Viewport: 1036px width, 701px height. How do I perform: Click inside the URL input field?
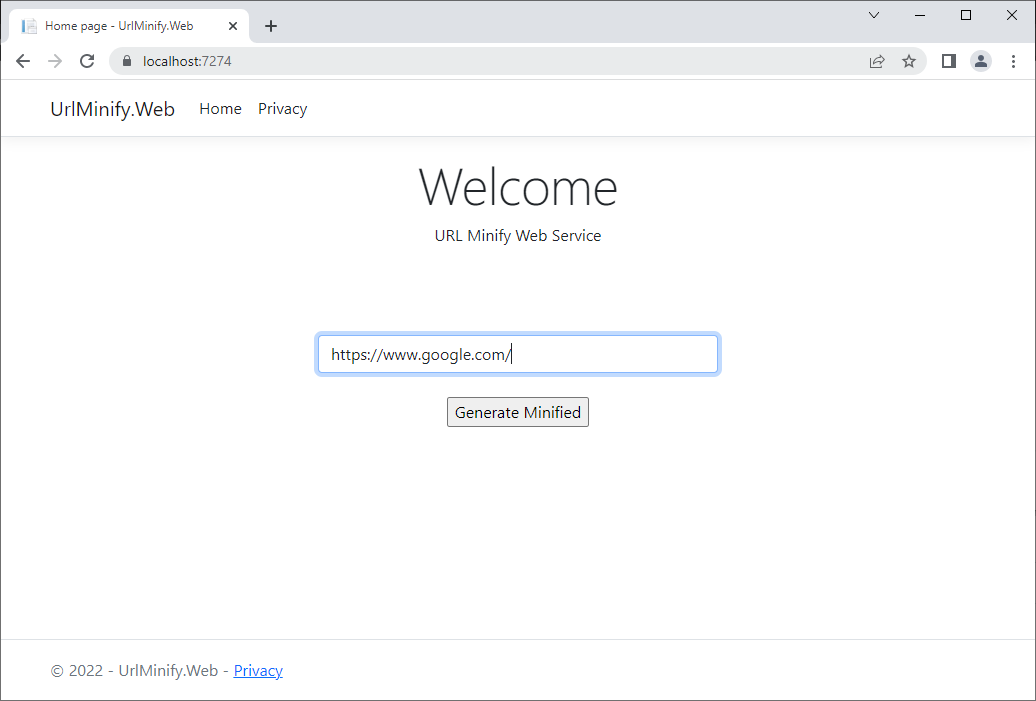point(517,353)
